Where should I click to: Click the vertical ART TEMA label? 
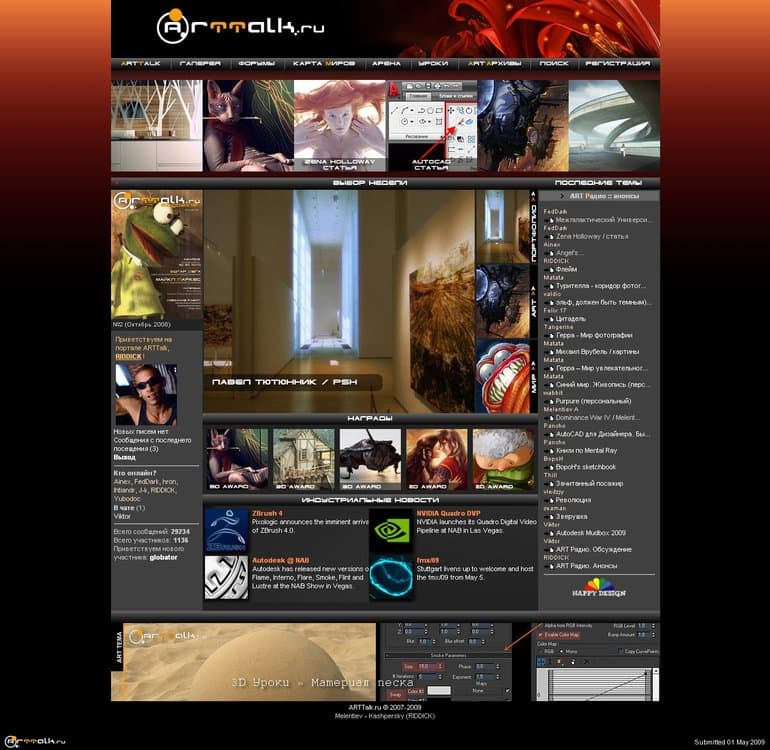click(119, 647)
